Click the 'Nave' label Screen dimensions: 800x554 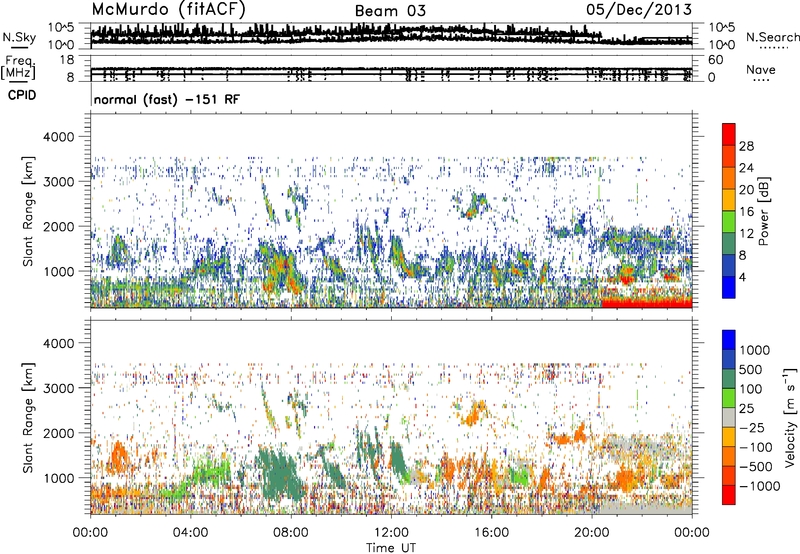pos(761,69)
